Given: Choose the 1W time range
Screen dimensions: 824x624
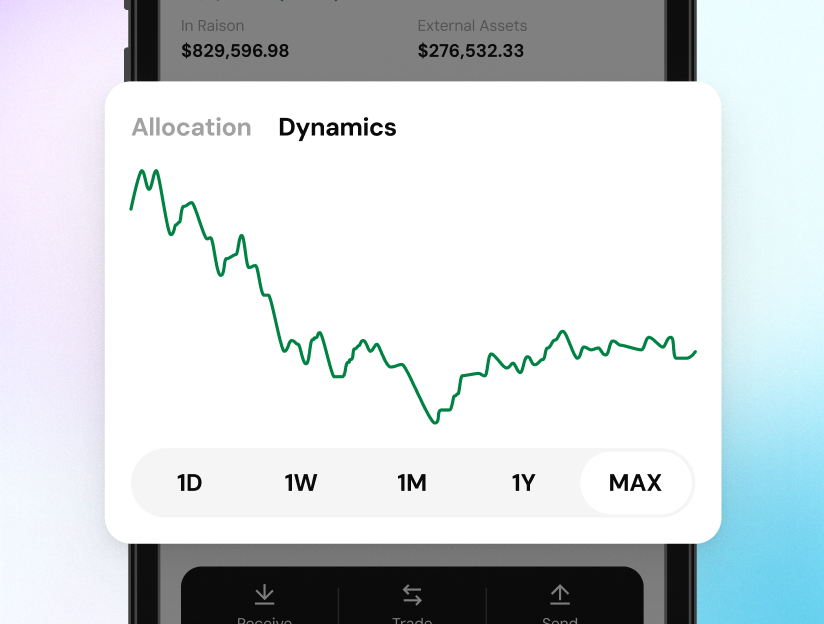Looking at the screenshot, I should [x=301, y=483].
